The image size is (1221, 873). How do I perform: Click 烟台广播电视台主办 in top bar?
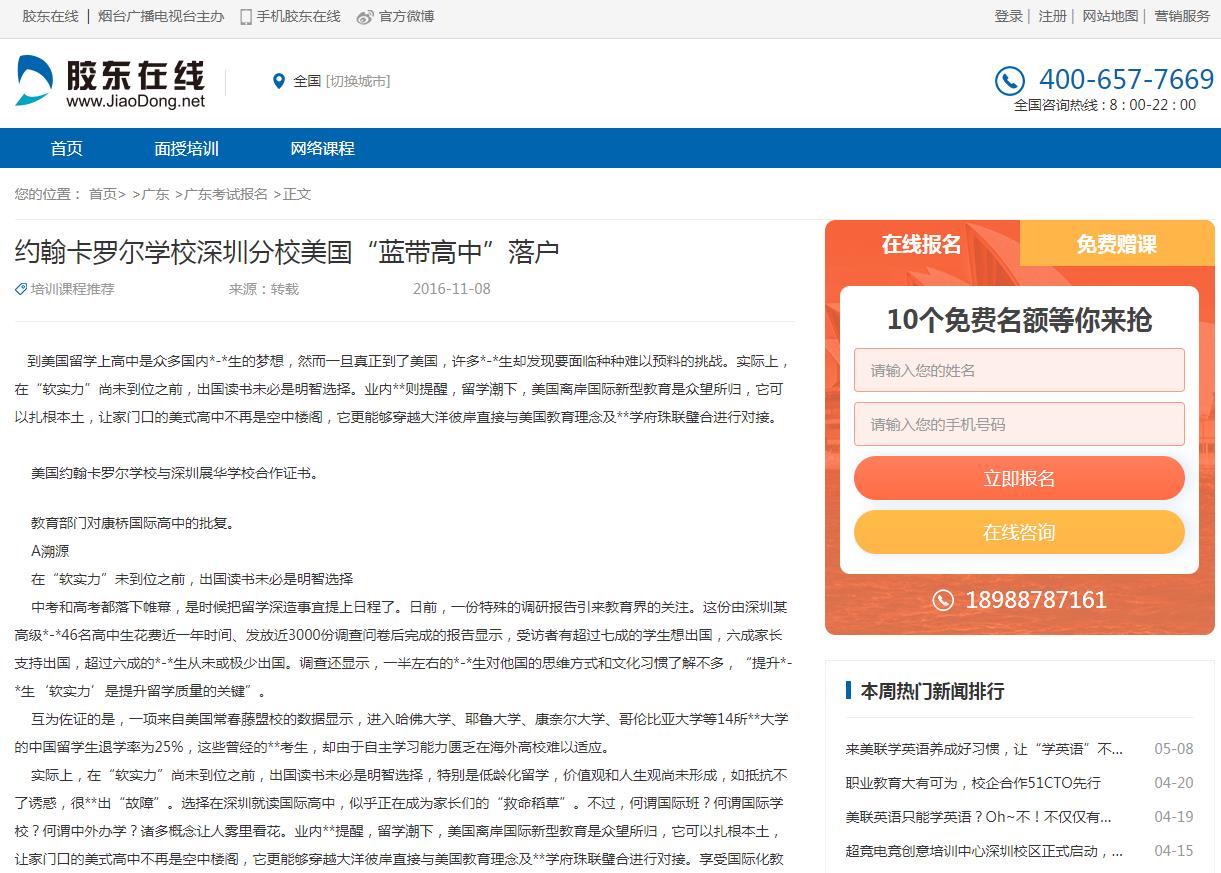[x=161, y=16]
